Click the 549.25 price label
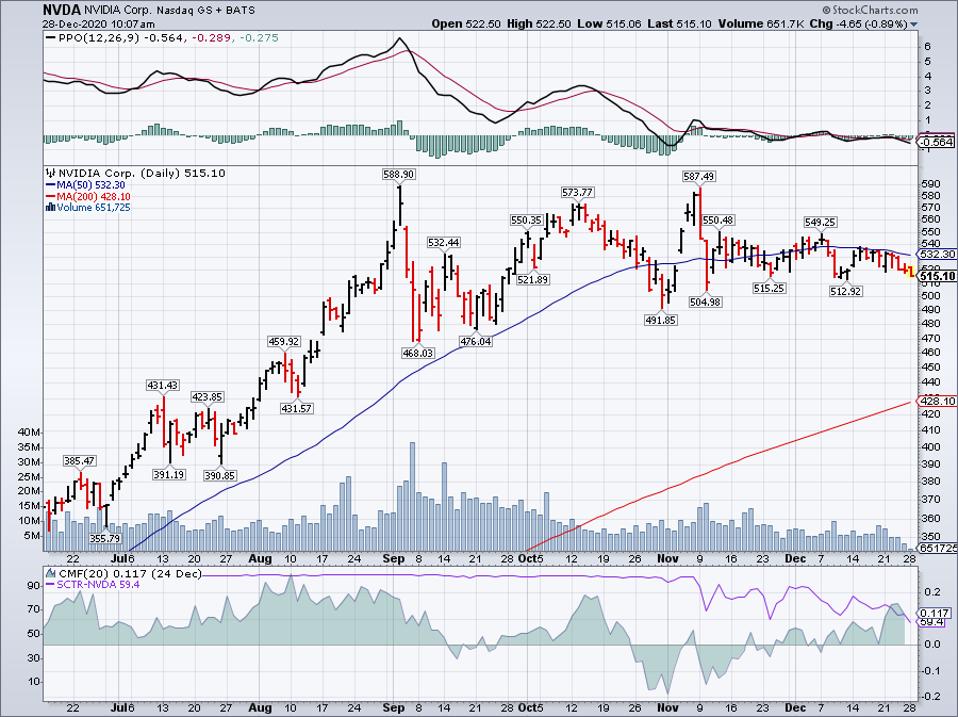The height and width of the screenshot is (717, 958). point(821,222)
